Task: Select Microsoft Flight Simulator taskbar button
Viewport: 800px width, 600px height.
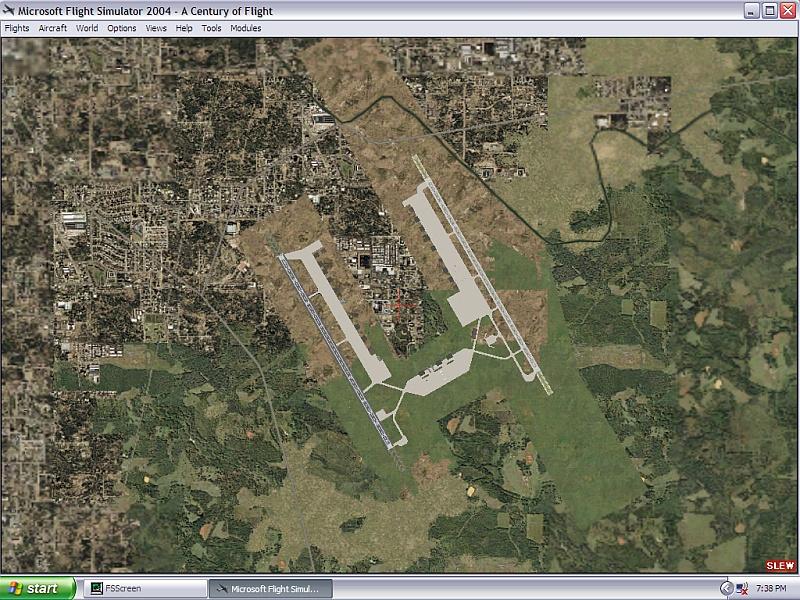Action: pos(271,589)
